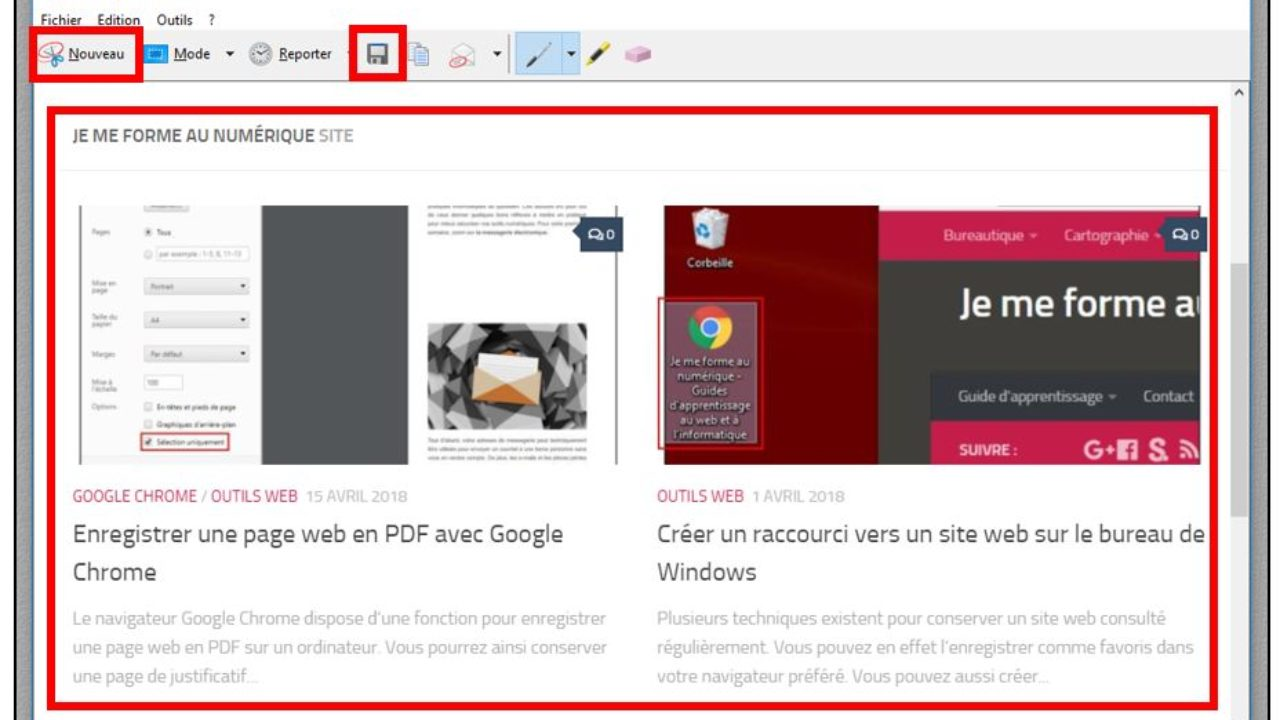Select the pink eraser tool
Viewport: 1280px width, 720px height.
click(x=637, y=54)
